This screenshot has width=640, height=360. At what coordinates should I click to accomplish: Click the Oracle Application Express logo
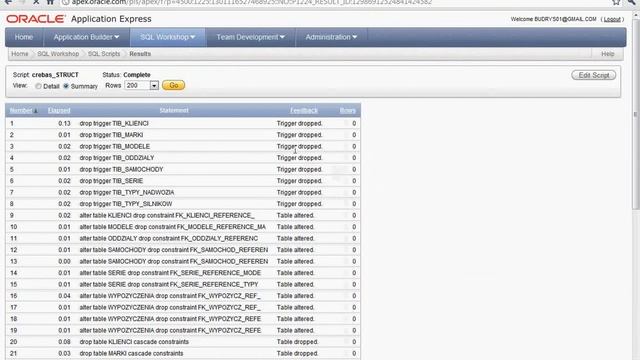coord(79,19)
